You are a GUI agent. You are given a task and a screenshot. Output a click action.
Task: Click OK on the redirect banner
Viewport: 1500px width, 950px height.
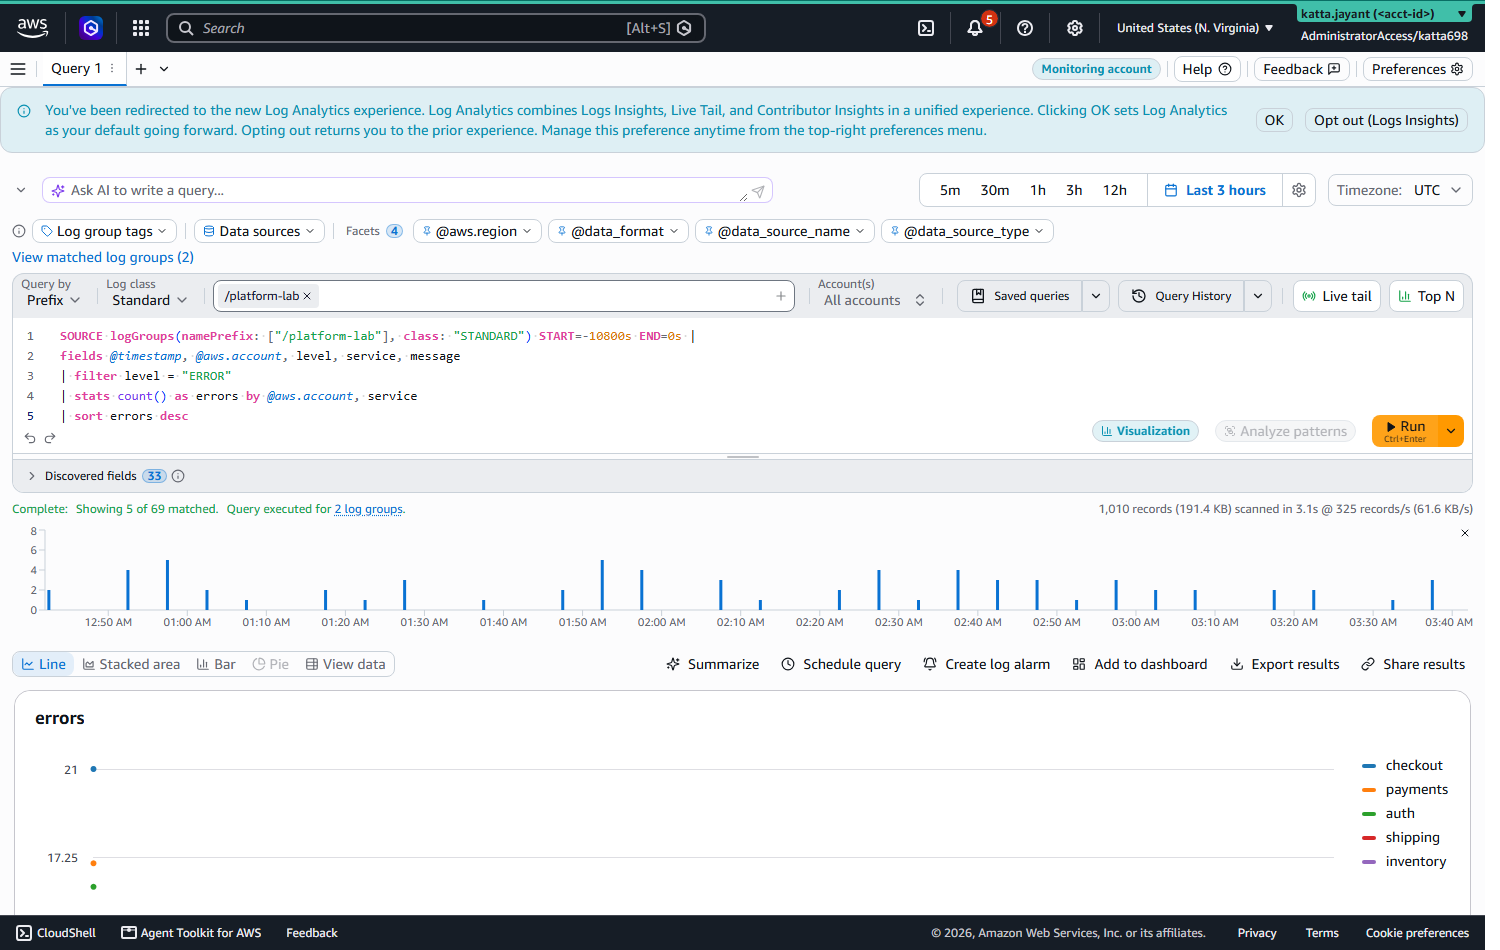[x=1274, y=120]
